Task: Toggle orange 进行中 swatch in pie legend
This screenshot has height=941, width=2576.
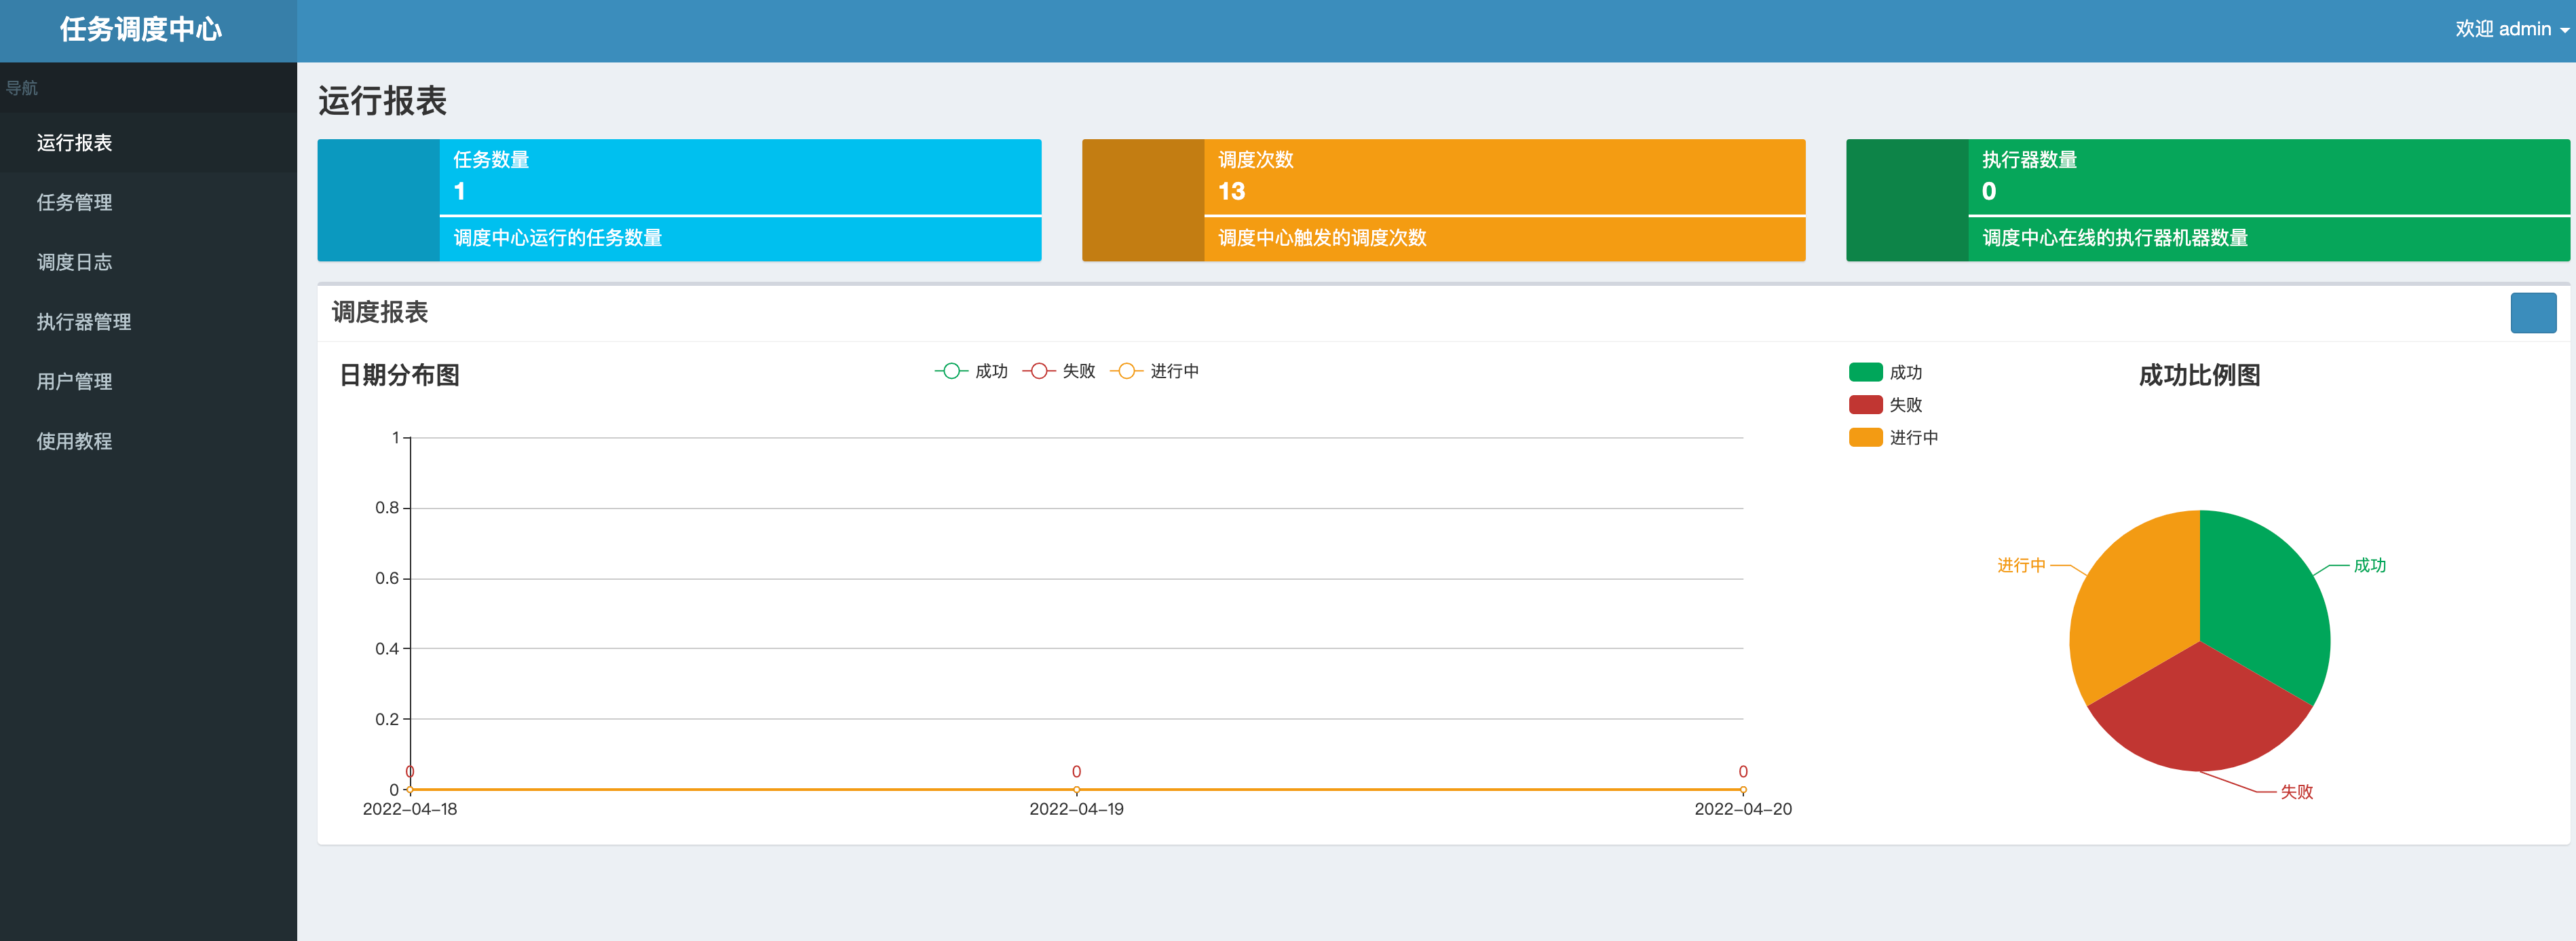Action: (1865, 437)
